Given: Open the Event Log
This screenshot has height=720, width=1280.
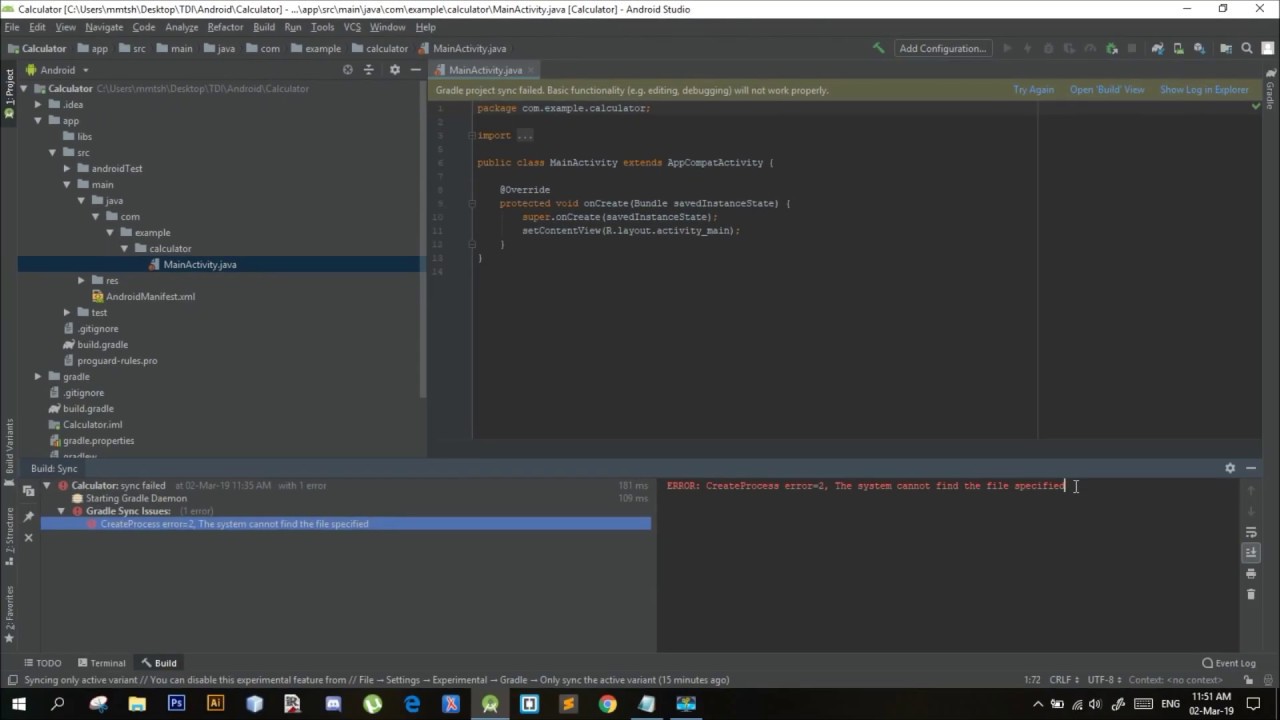Looking at the screenshot, I should pyautogui.click(x=1229, y=663).
